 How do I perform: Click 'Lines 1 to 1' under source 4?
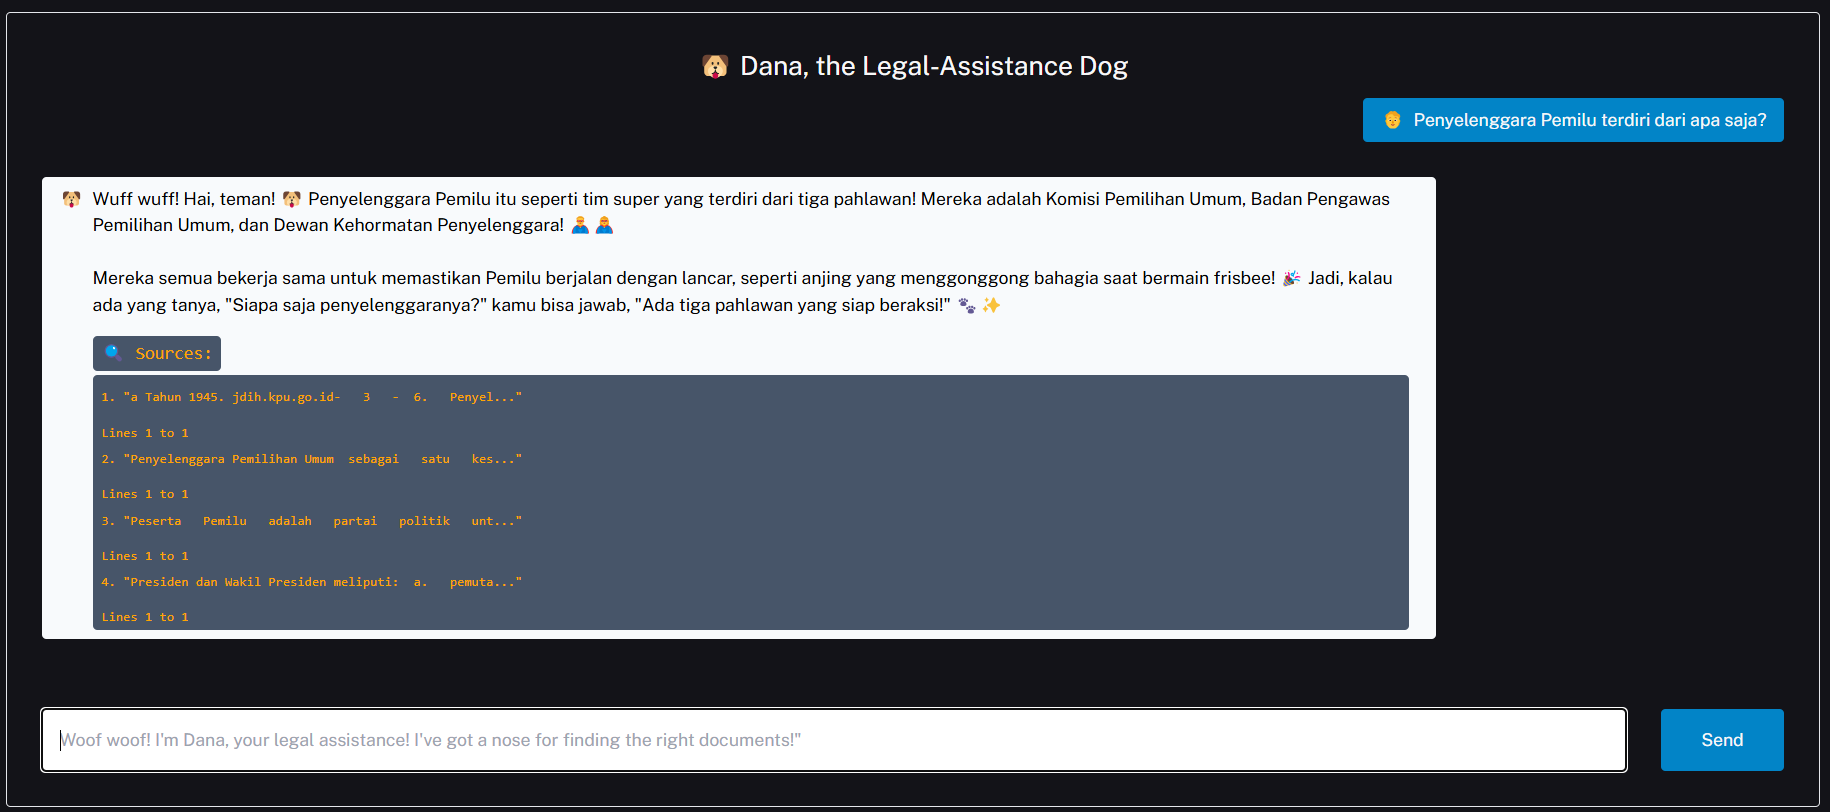coord(145,617)
